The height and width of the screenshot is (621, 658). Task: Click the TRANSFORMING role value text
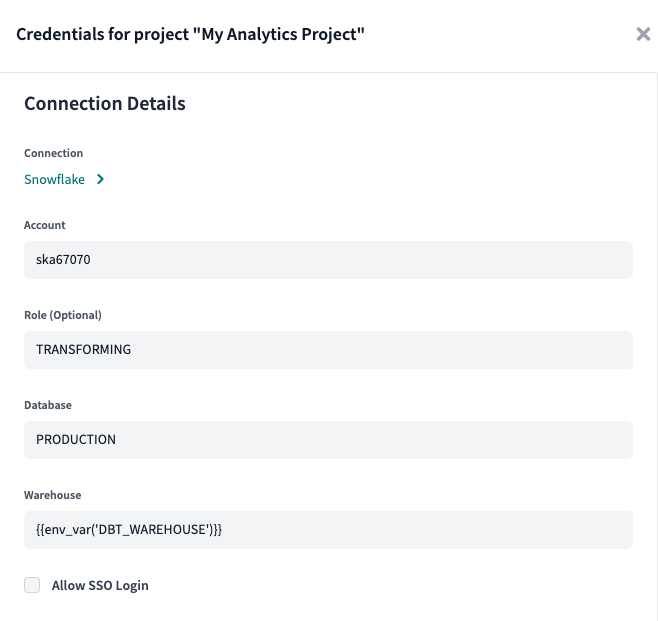[x=84, y=350]
